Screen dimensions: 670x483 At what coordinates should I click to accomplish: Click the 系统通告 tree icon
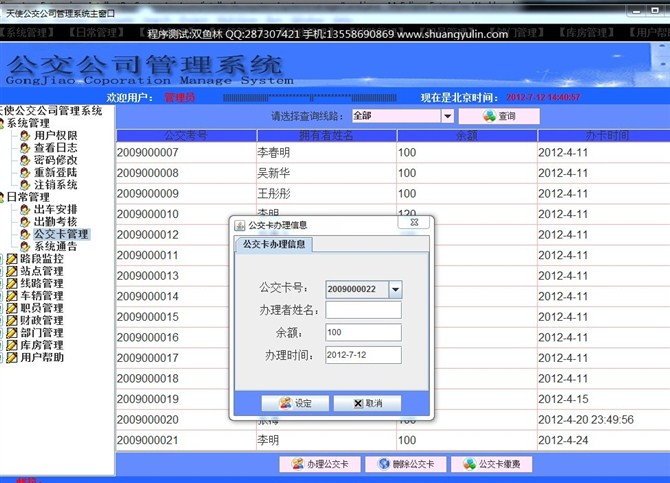(25, 247)
